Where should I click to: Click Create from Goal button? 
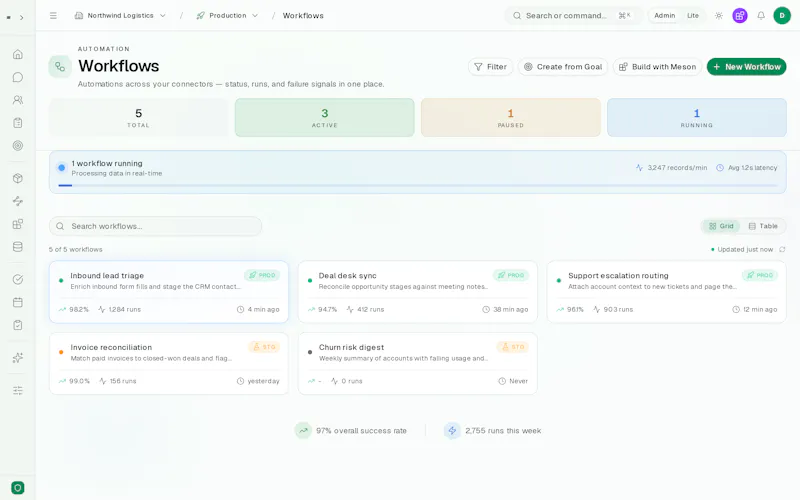tap(563, 67)
